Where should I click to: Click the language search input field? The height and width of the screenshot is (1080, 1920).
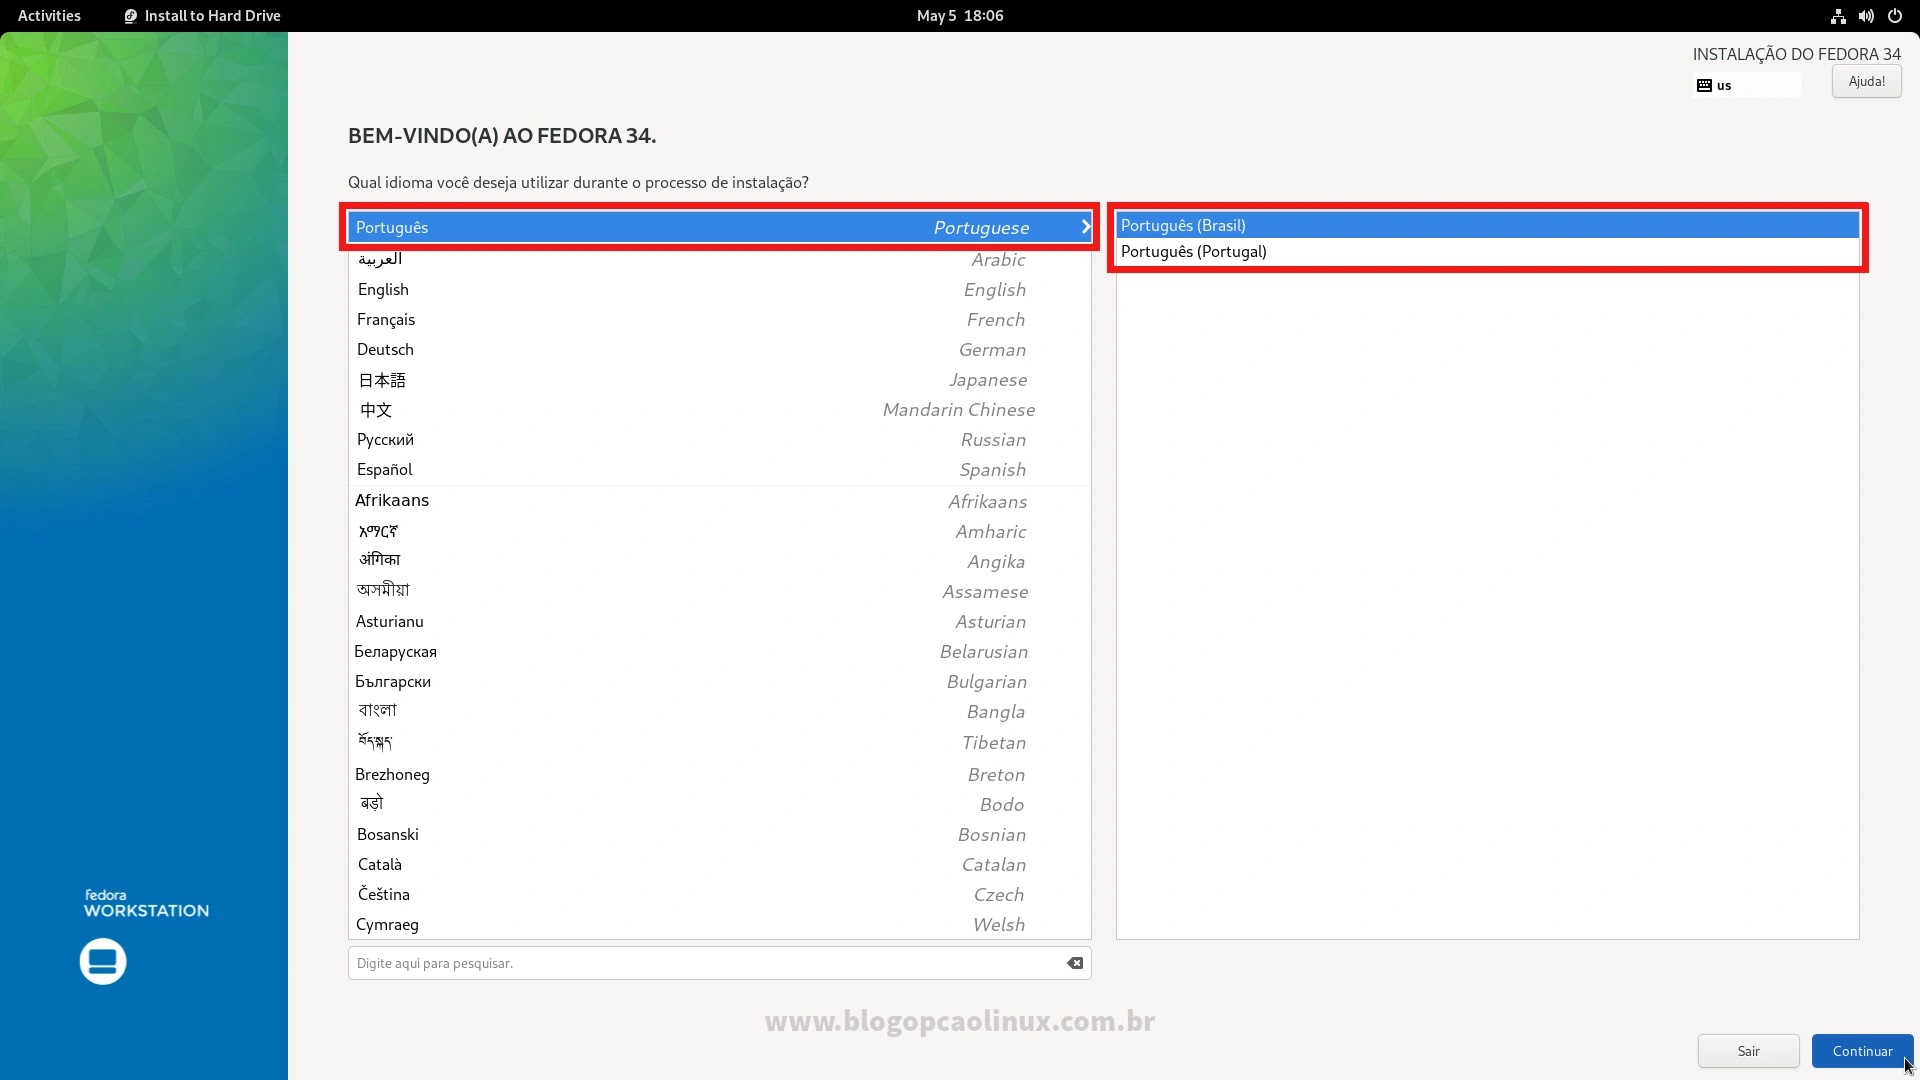coord(719,963)
